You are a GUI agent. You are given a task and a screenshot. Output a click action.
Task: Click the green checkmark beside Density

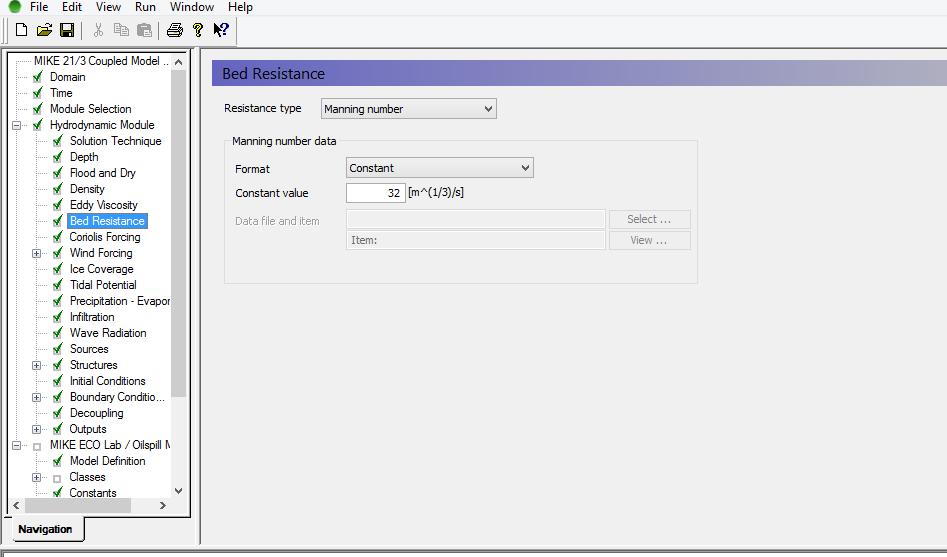[58, 188]
